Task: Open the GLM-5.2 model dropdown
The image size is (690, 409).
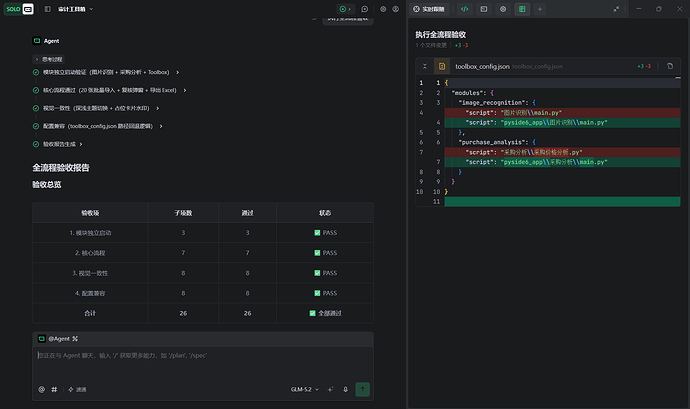Action: coord(305,389)
